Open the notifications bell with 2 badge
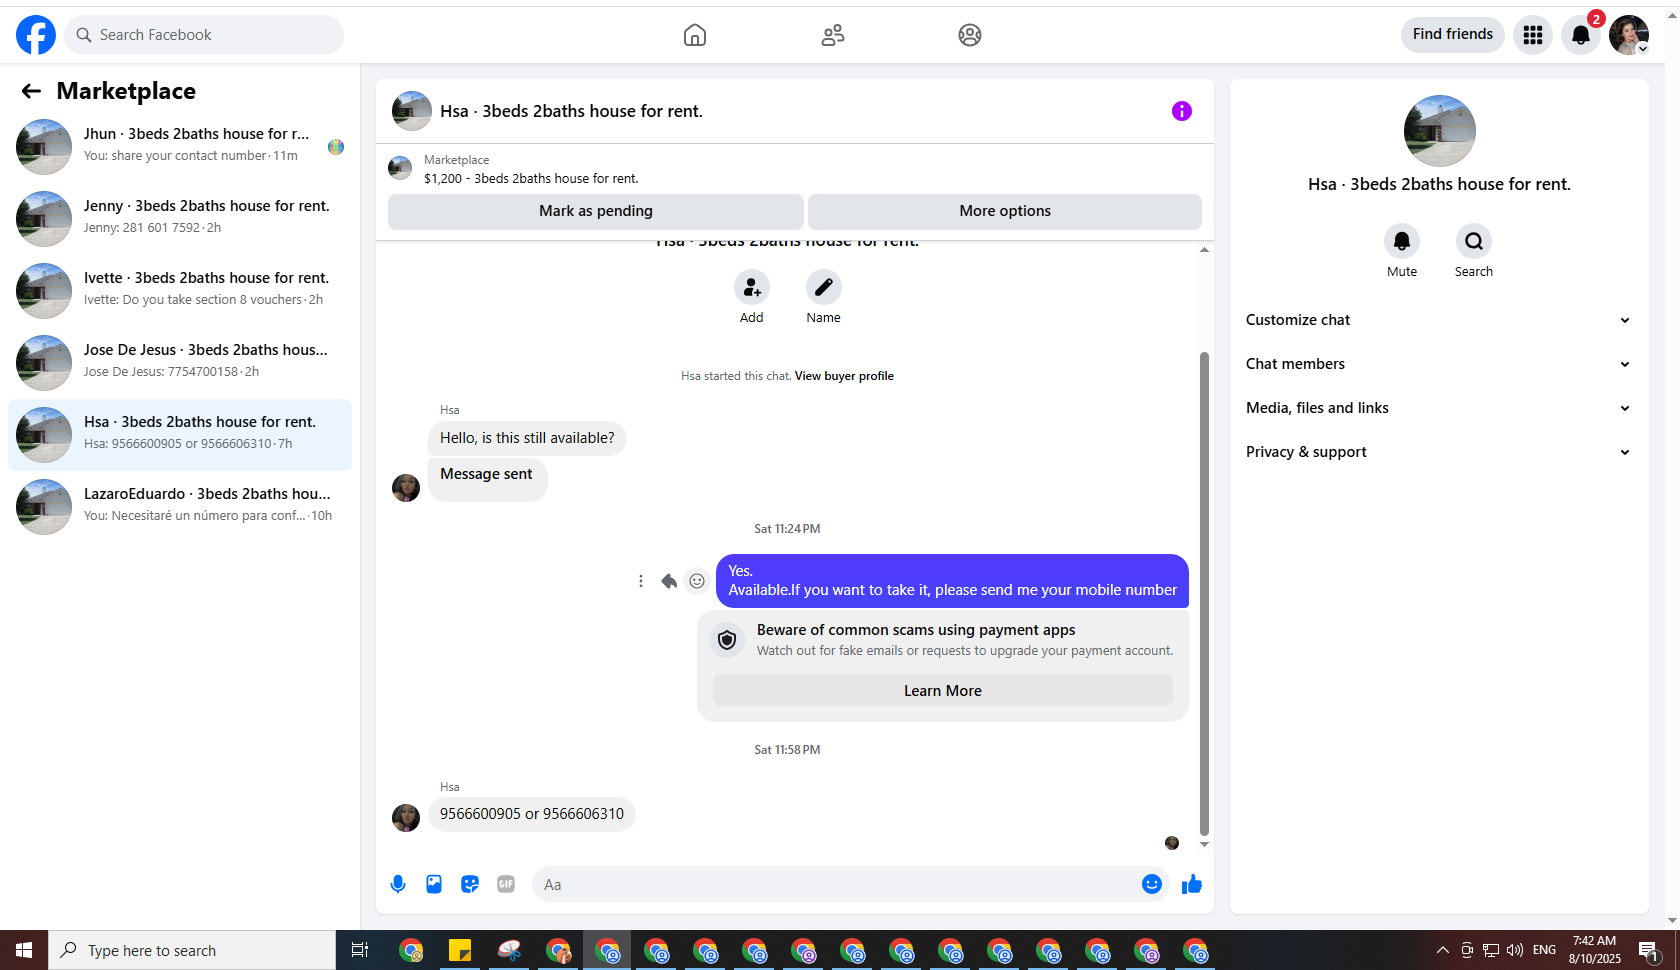Image resolution: width=1680 pixels, height=970 pixels. tap(1581, 35)
